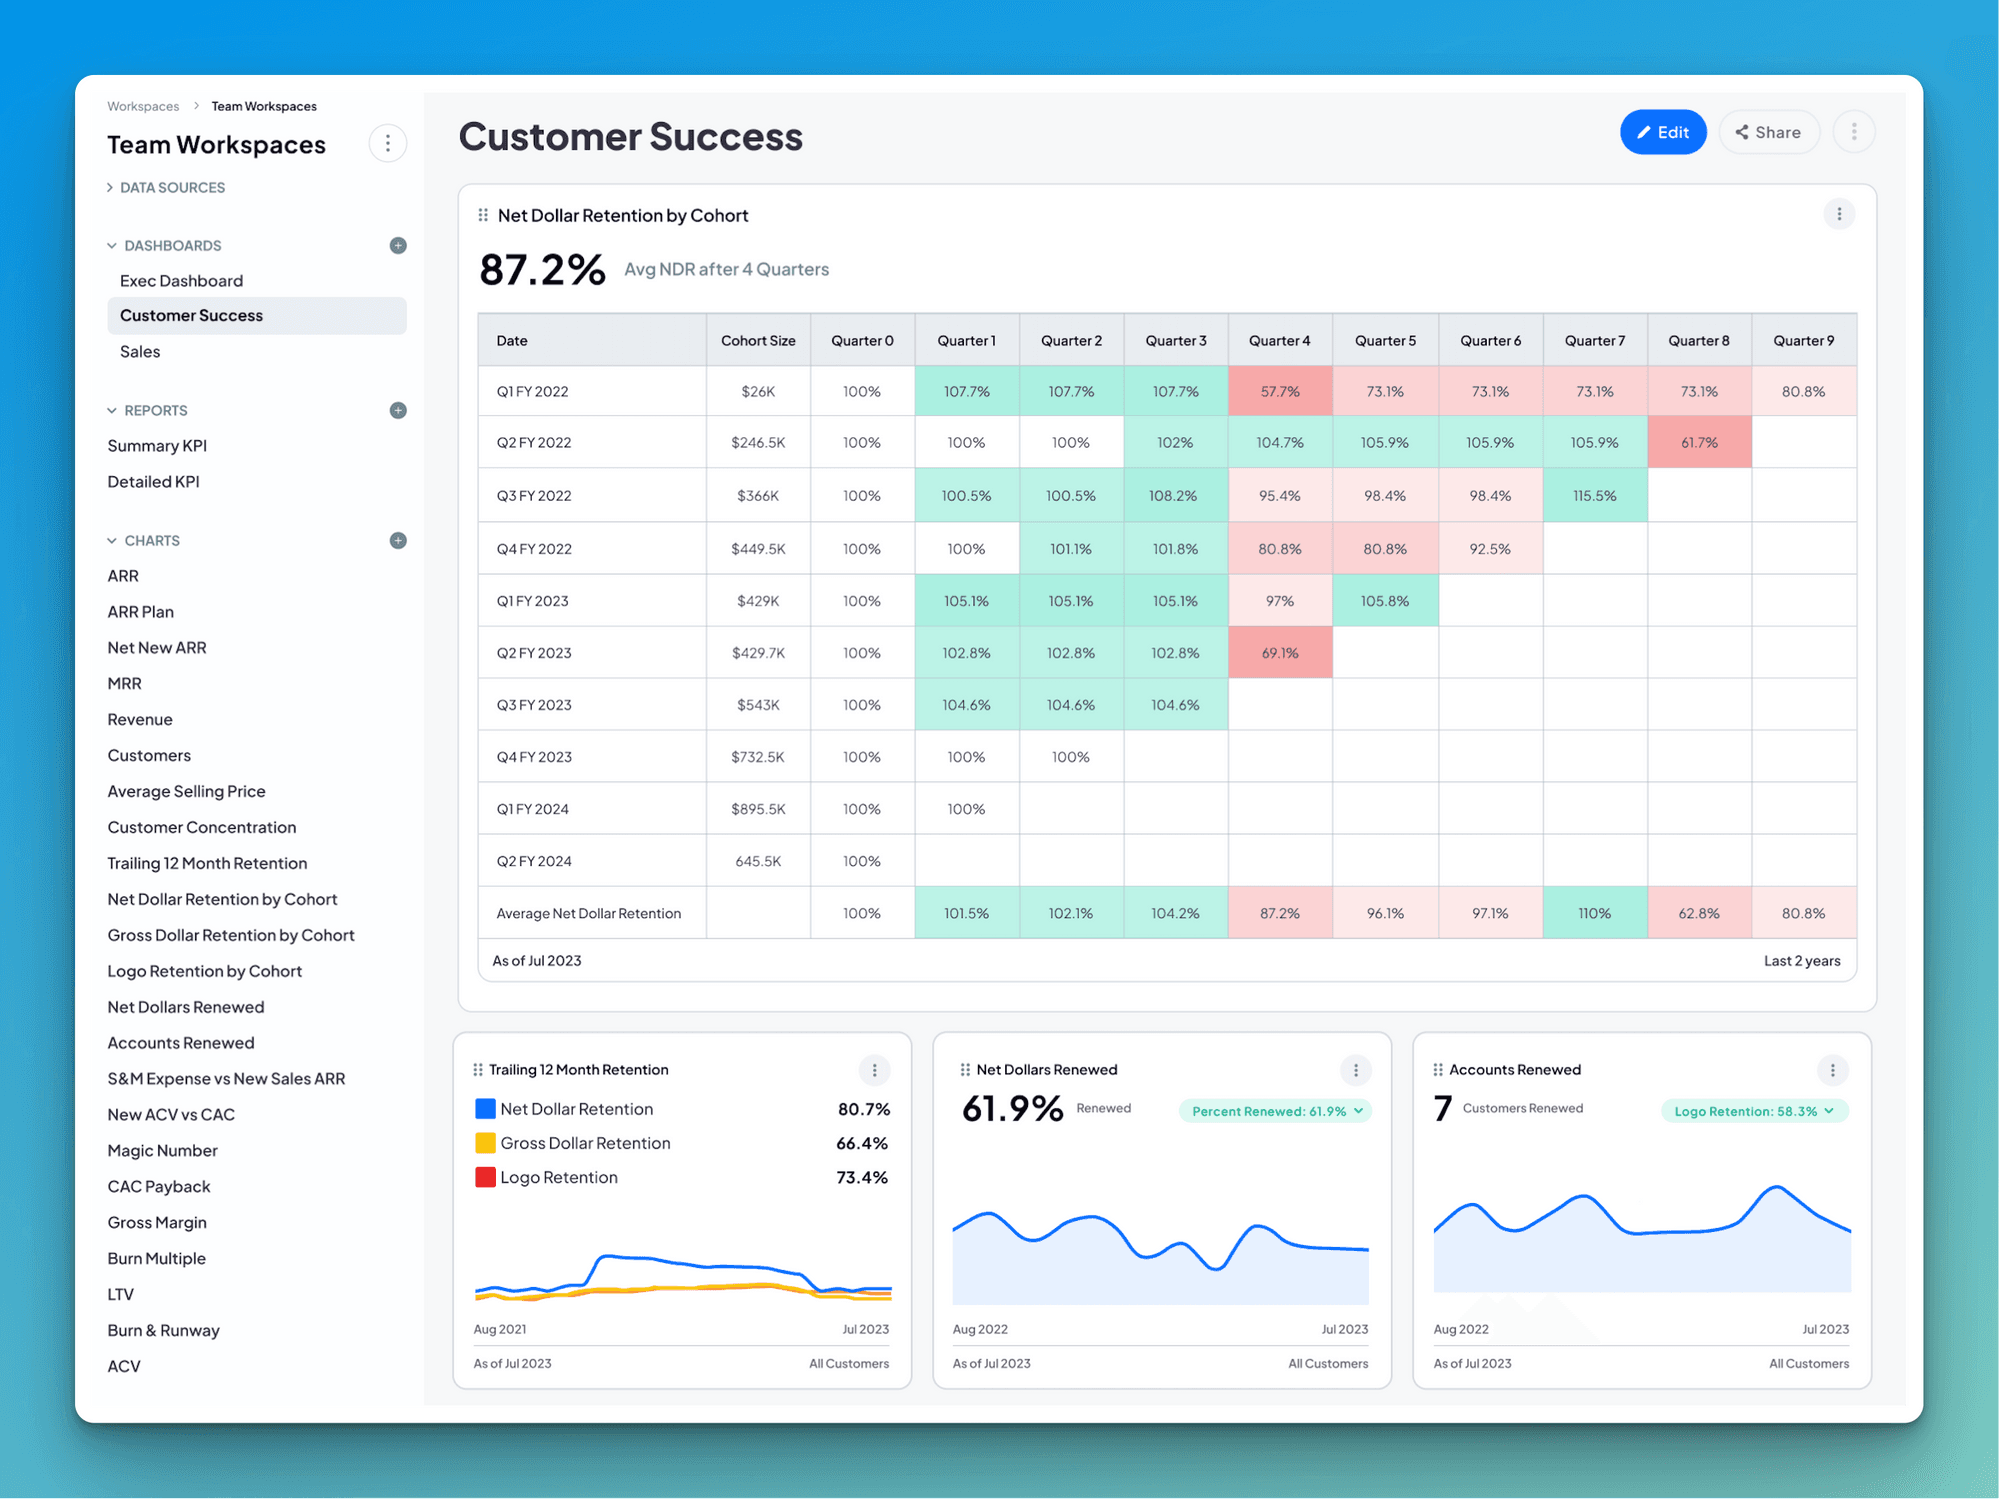Viewport: 2000px width, 1499px height.
Task: Select the ARR Plan chart
Action: click(x=141, y=611)
